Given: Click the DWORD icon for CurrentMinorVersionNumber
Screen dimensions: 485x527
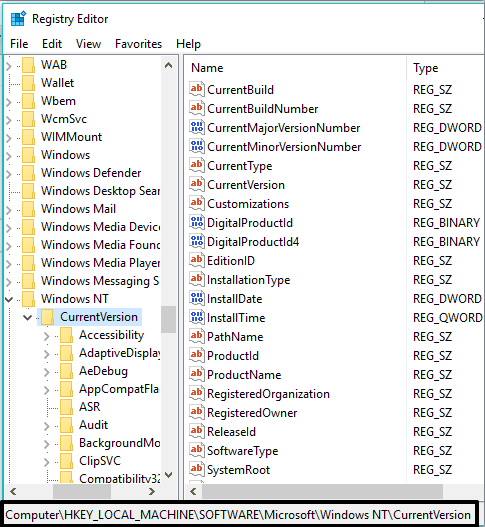Looking at the screenshot, I should pyautogui.click(x=197, y=146).
